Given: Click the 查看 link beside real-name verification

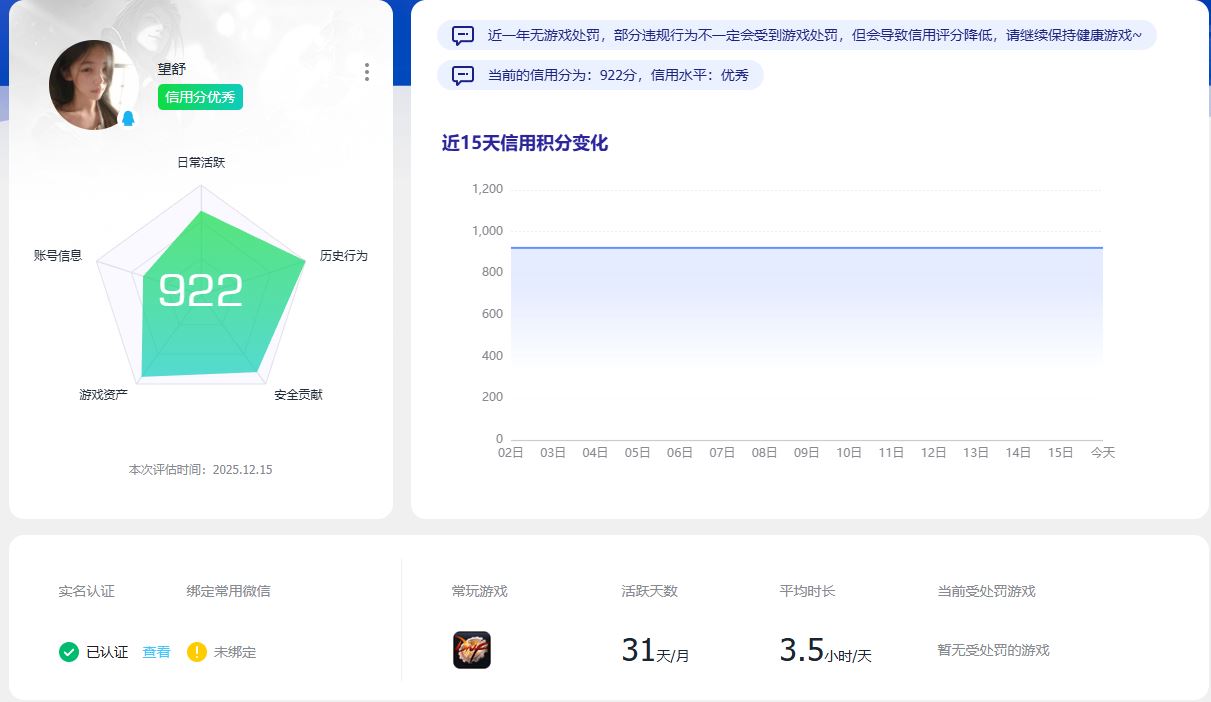Looking at the screenshot, I should [x=155, y=652].
